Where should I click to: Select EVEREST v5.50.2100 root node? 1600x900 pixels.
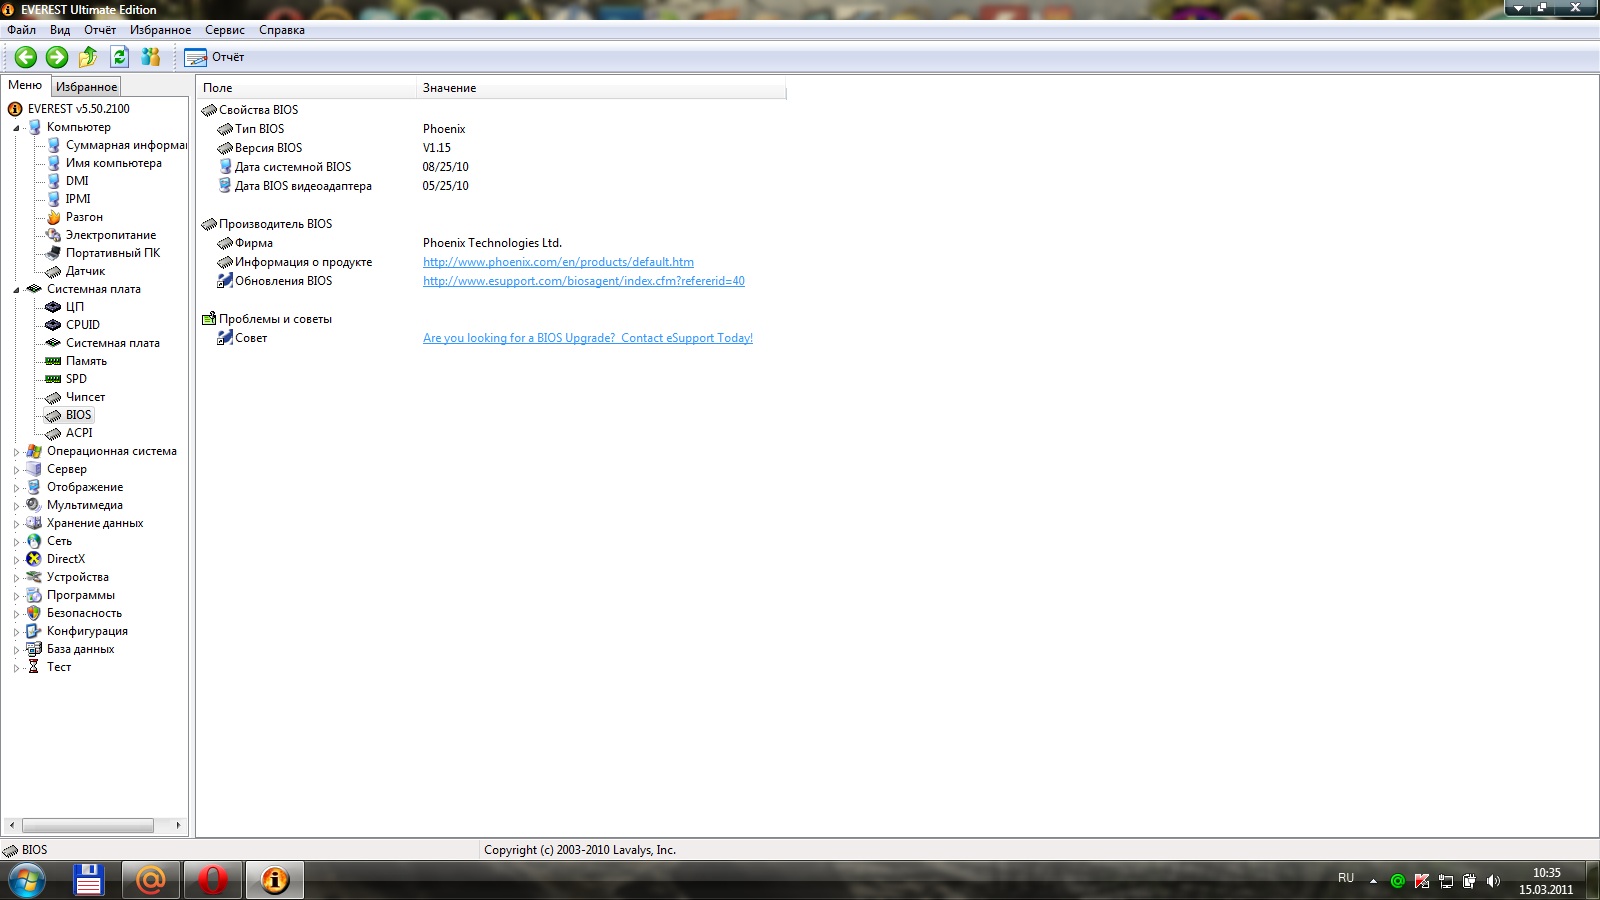pos(79,109)
